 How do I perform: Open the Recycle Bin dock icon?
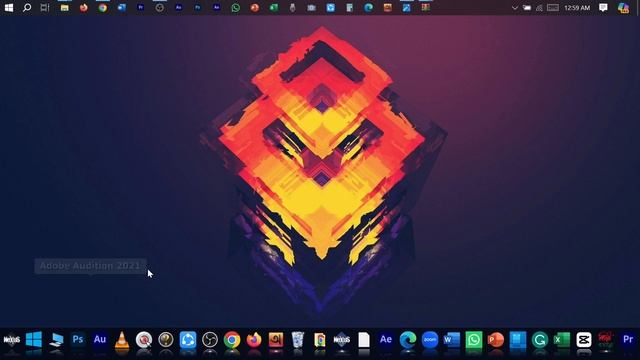coord(298,340)
